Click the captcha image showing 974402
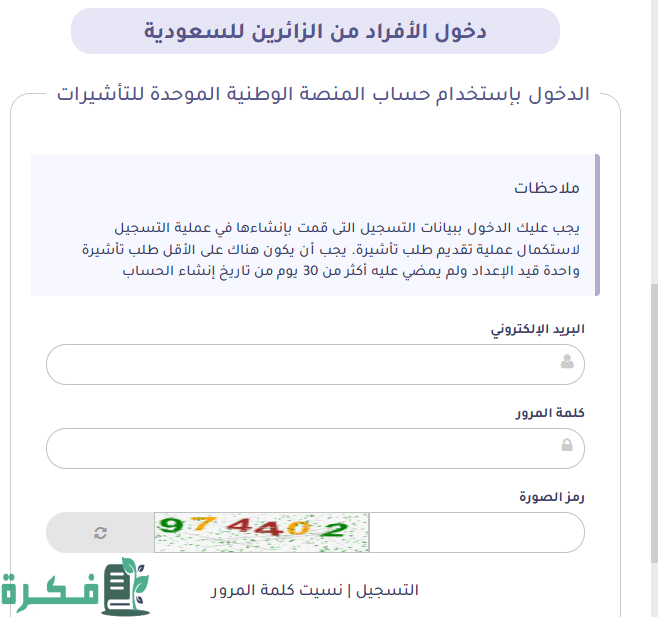The width and height of the screenshot is (658, 617). (262, 532)
